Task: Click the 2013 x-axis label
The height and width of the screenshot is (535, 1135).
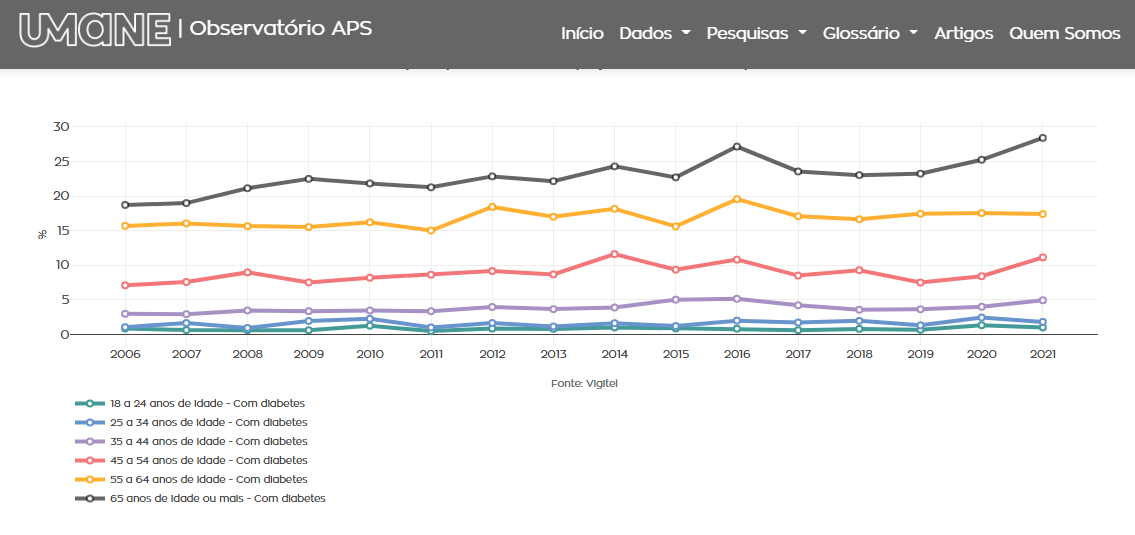Action: pyautogui.click(x=553, y=355)
